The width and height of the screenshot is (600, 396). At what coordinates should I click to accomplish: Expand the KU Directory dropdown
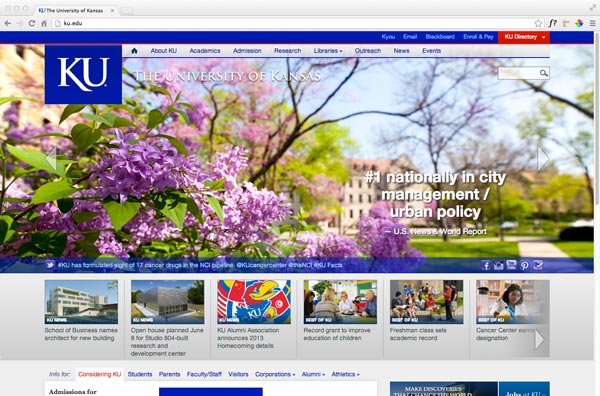[x=524, y=37]
